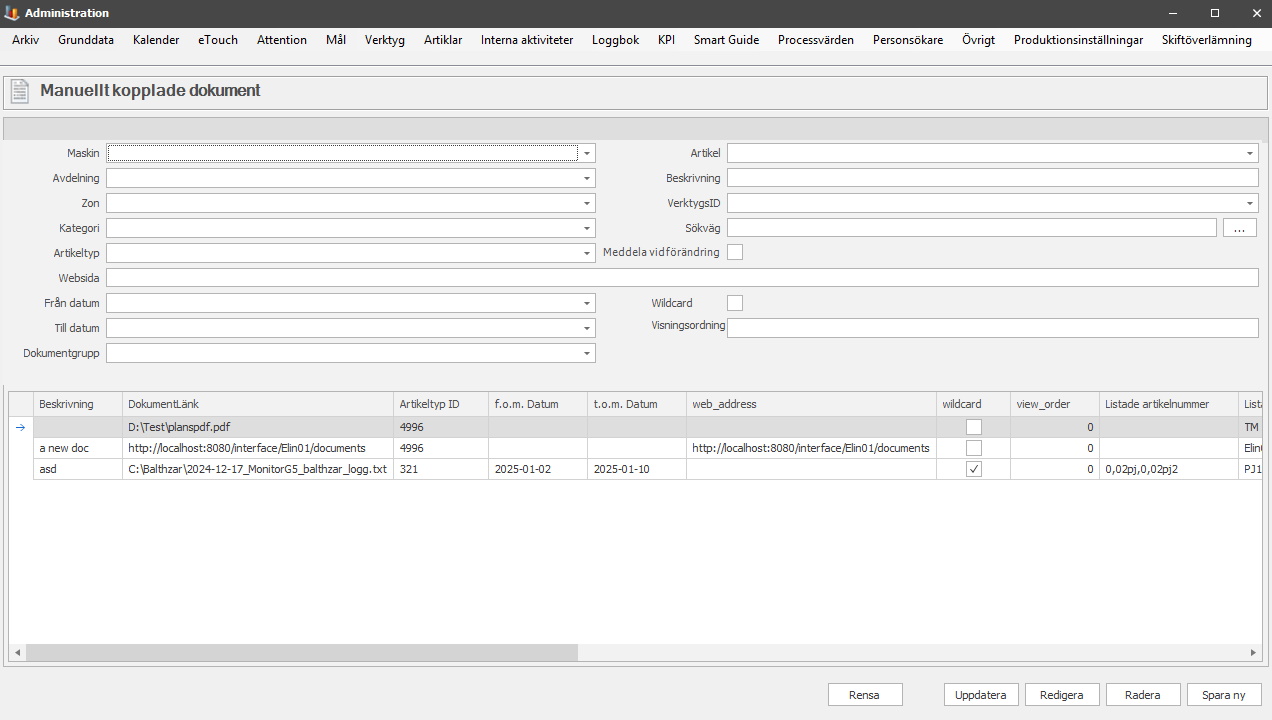The image size is (1272, 720).
Task: Click the 0,02pj,0,02pj2 cell
Action: (x=1168, y=469)
